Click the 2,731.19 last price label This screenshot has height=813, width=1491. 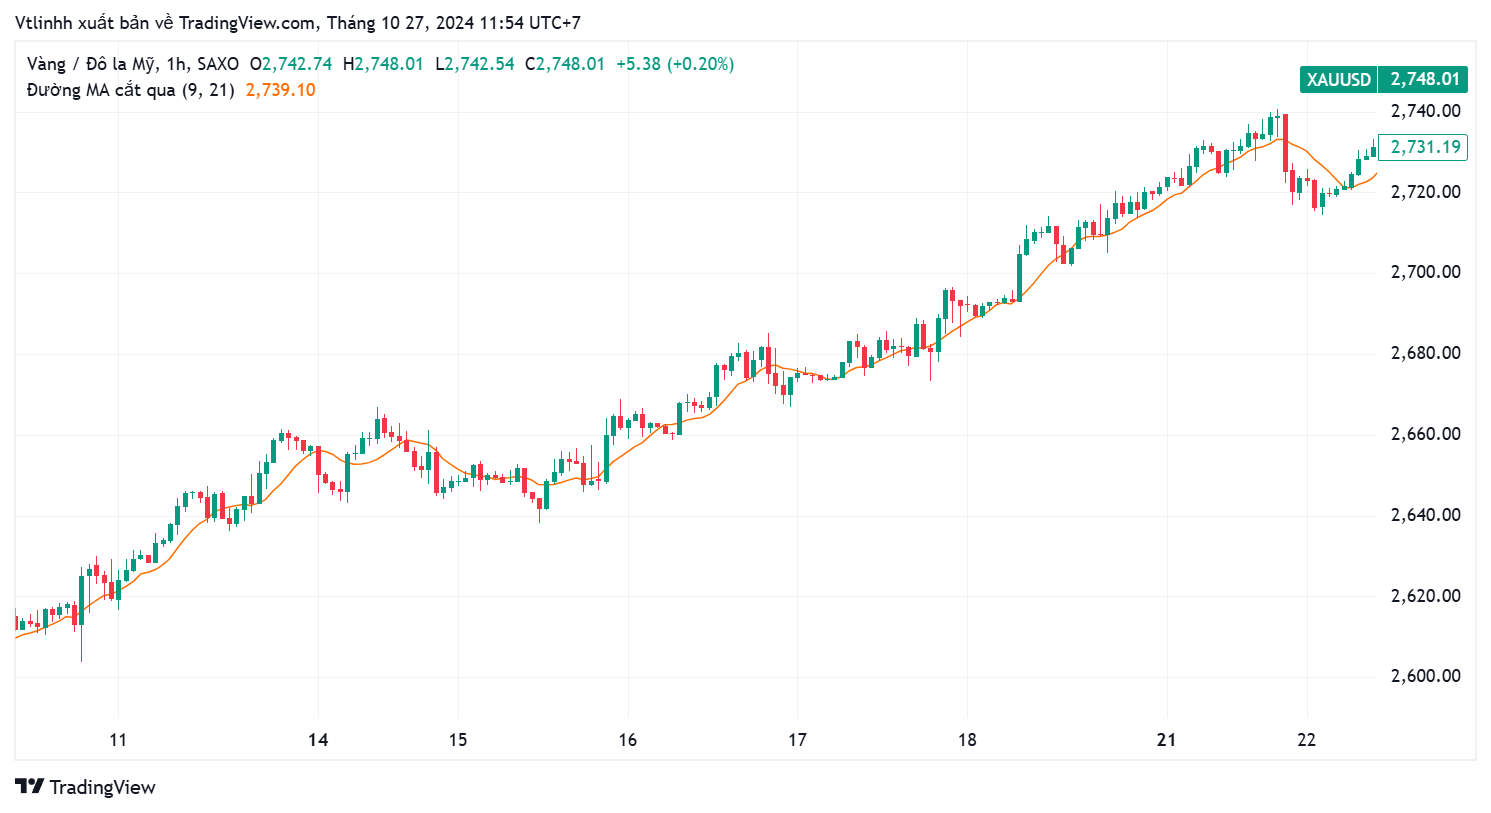pos(1424,147)
